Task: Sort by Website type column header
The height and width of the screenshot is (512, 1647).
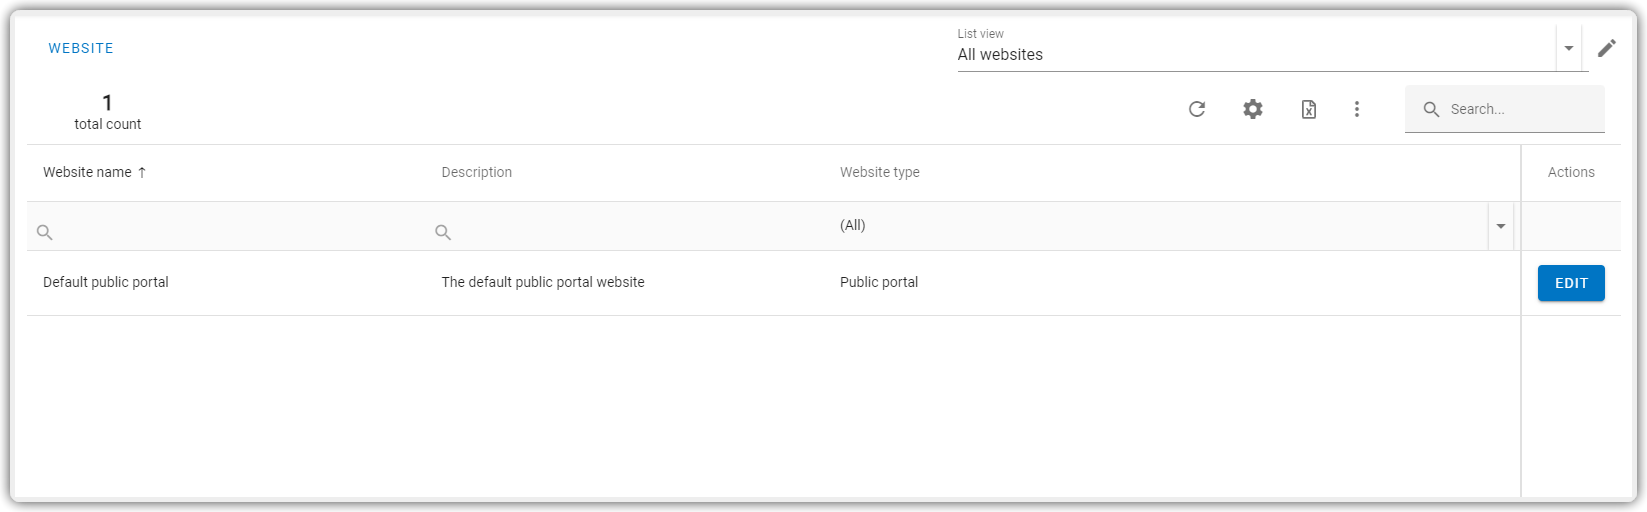Action: [880, 172]
